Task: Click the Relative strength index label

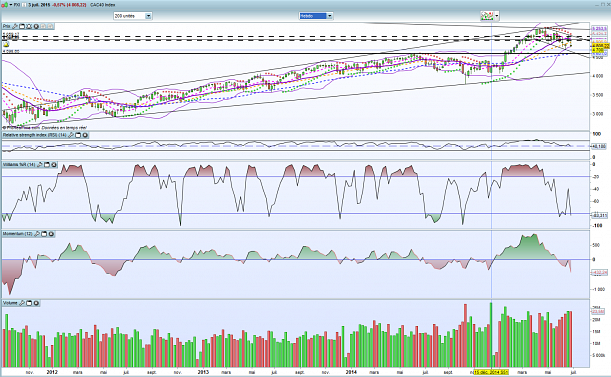Action: pyautogui.click(x=35, y=135)
